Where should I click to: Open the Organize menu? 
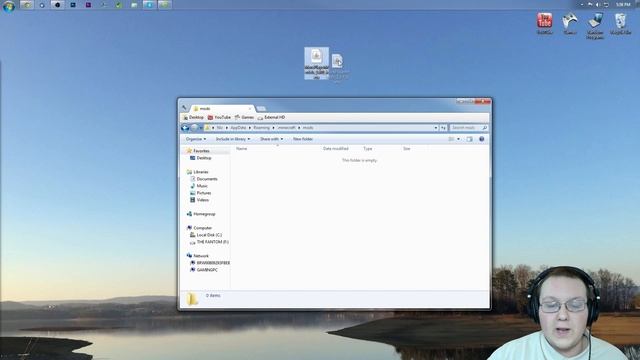pos(196,139)
